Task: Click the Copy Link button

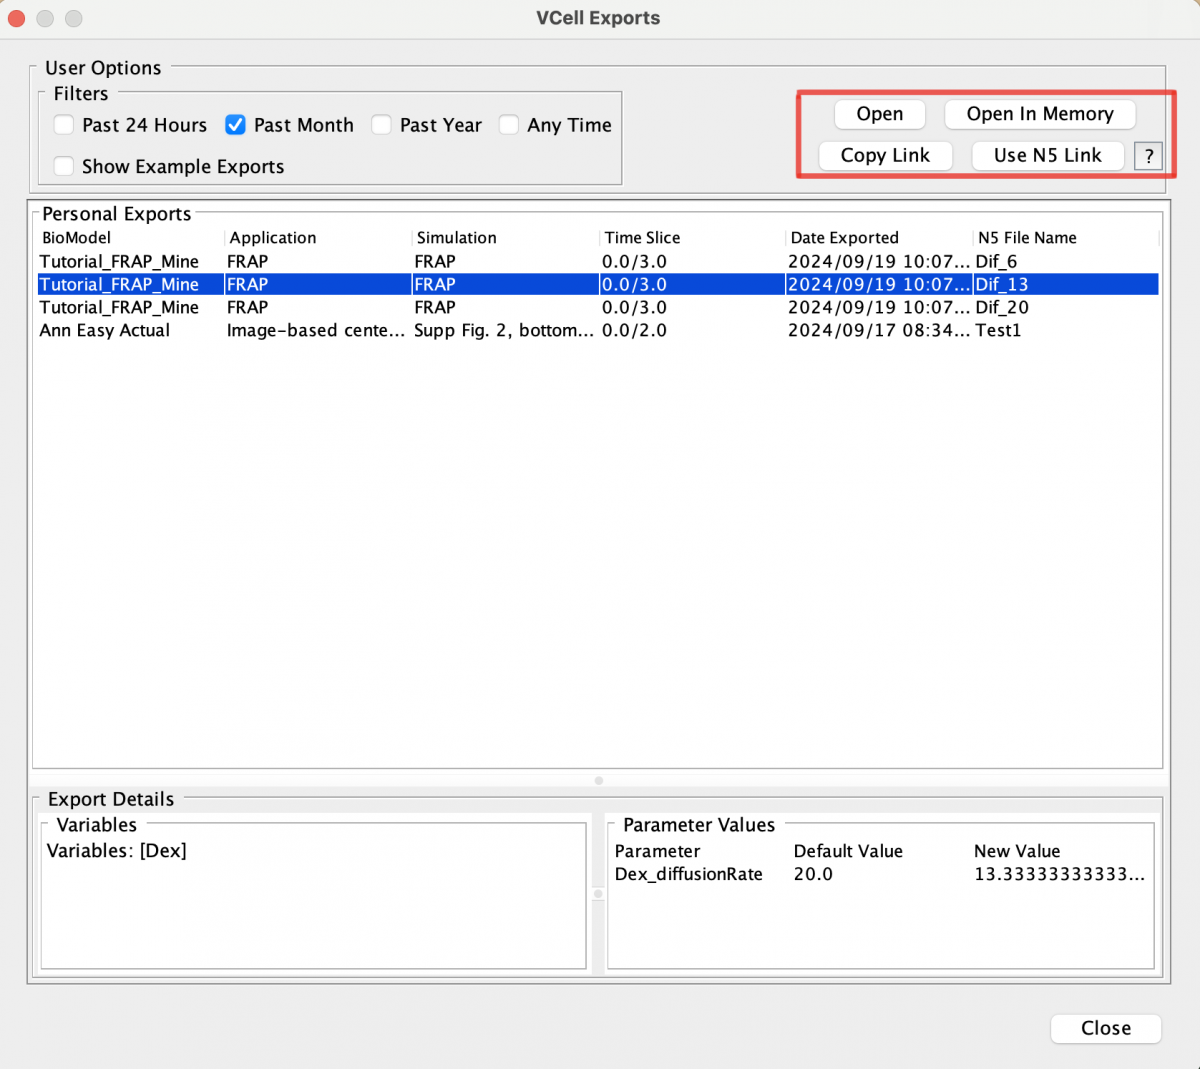Action: (885, 155)
